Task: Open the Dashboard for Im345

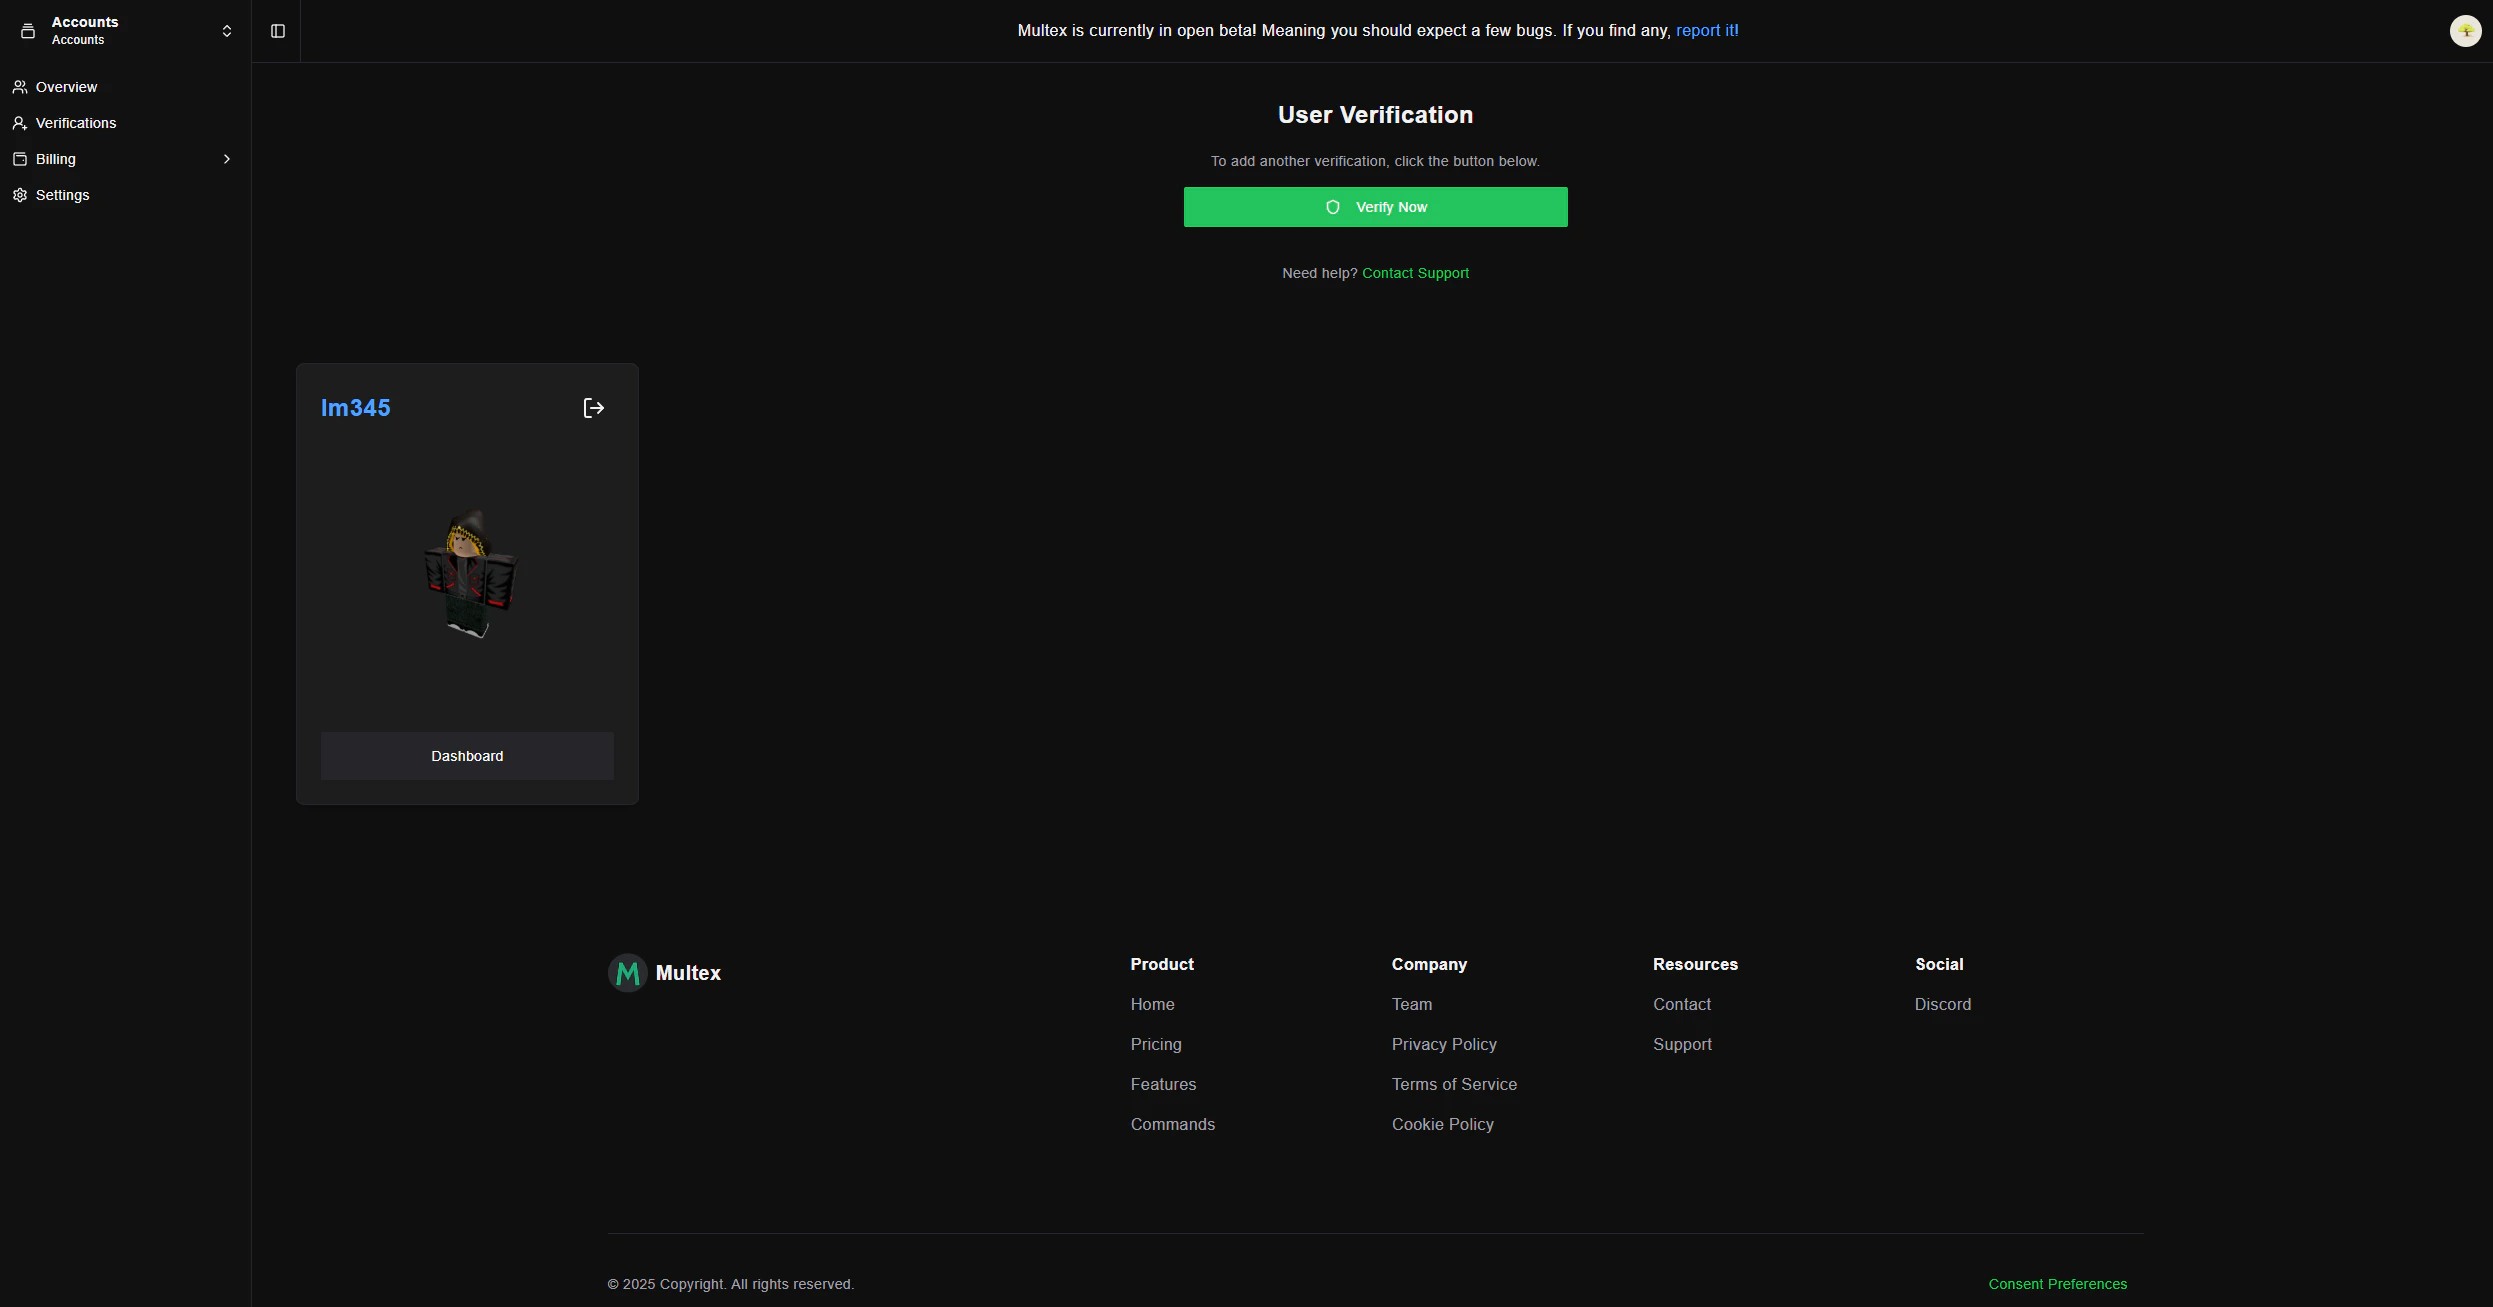Action: coord(467,756)
